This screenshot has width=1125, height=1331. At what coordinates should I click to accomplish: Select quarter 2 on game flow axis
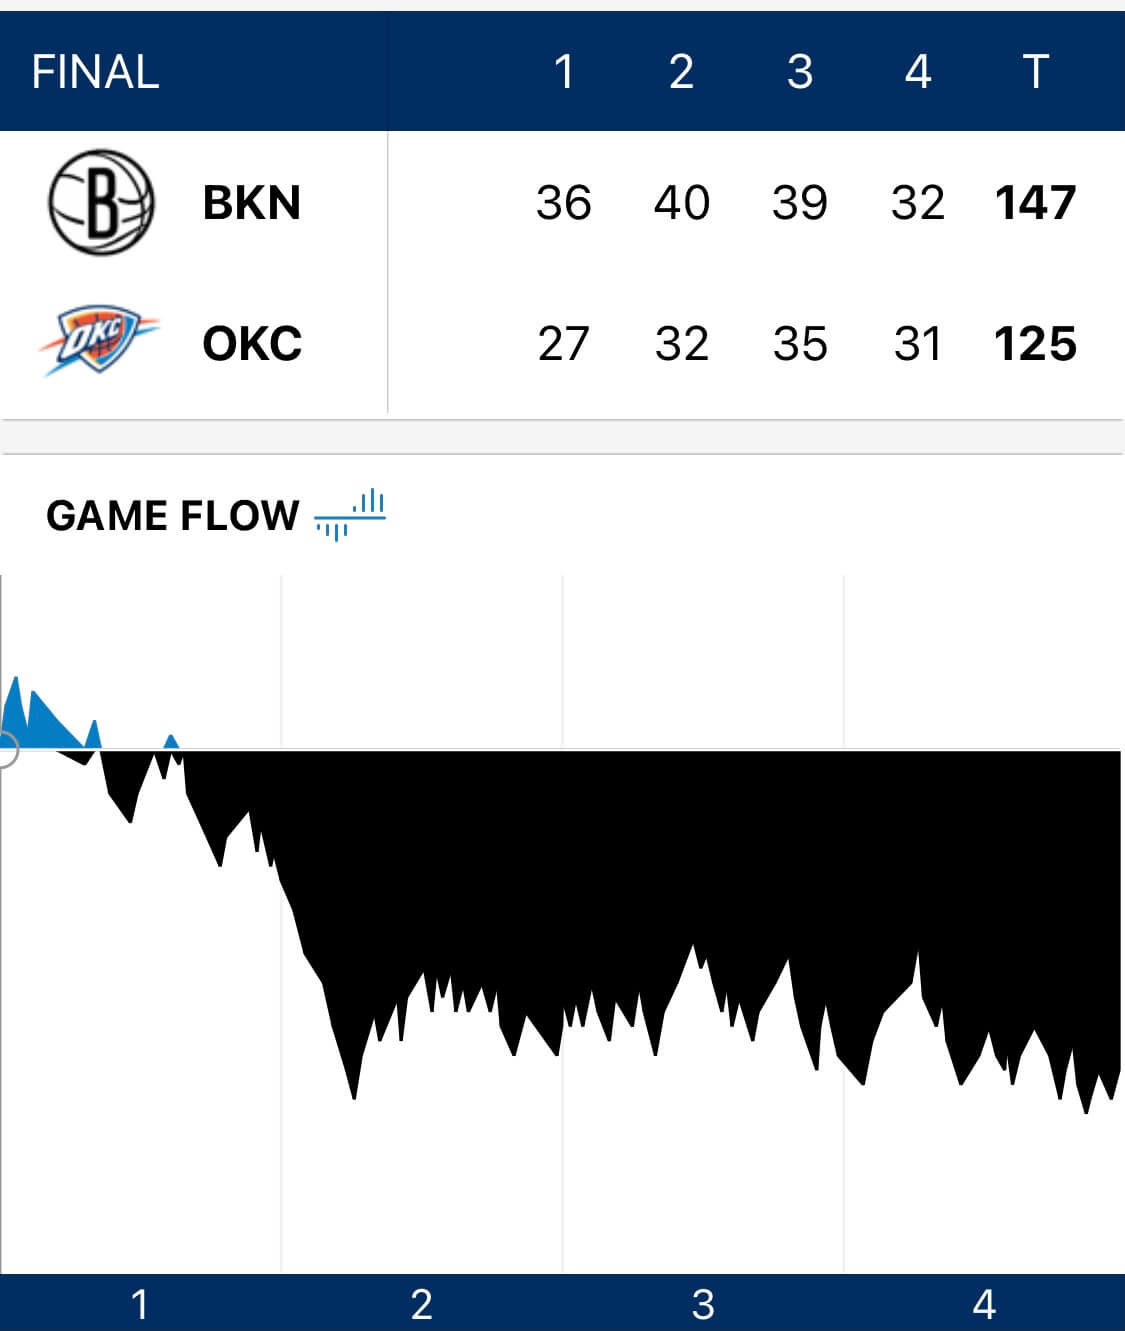pos(422,1304)
